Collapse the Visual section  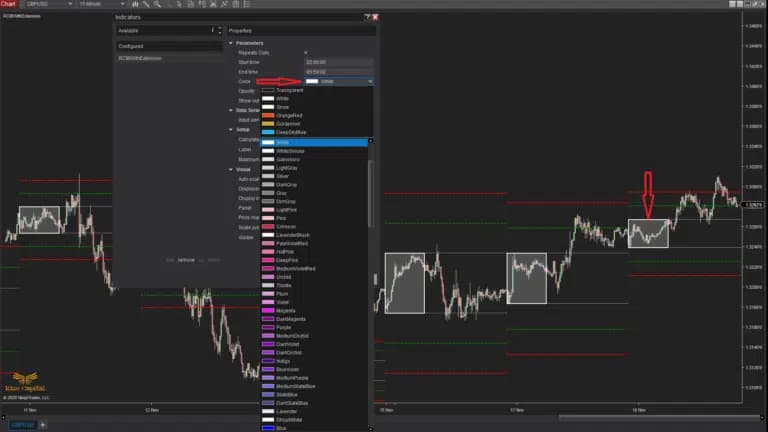click(x=231, y=169)
